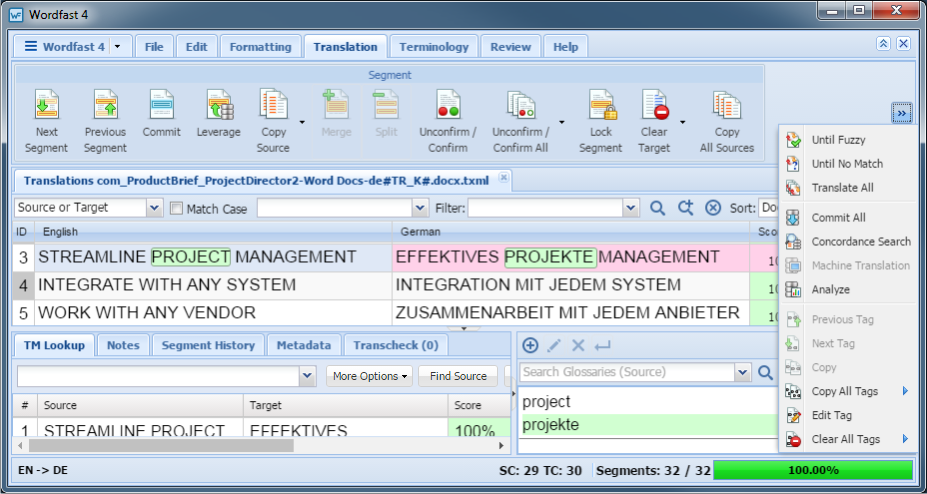The image size is (927, 494).
Task: Click the Leverage icon
Action: click(219, 105)
